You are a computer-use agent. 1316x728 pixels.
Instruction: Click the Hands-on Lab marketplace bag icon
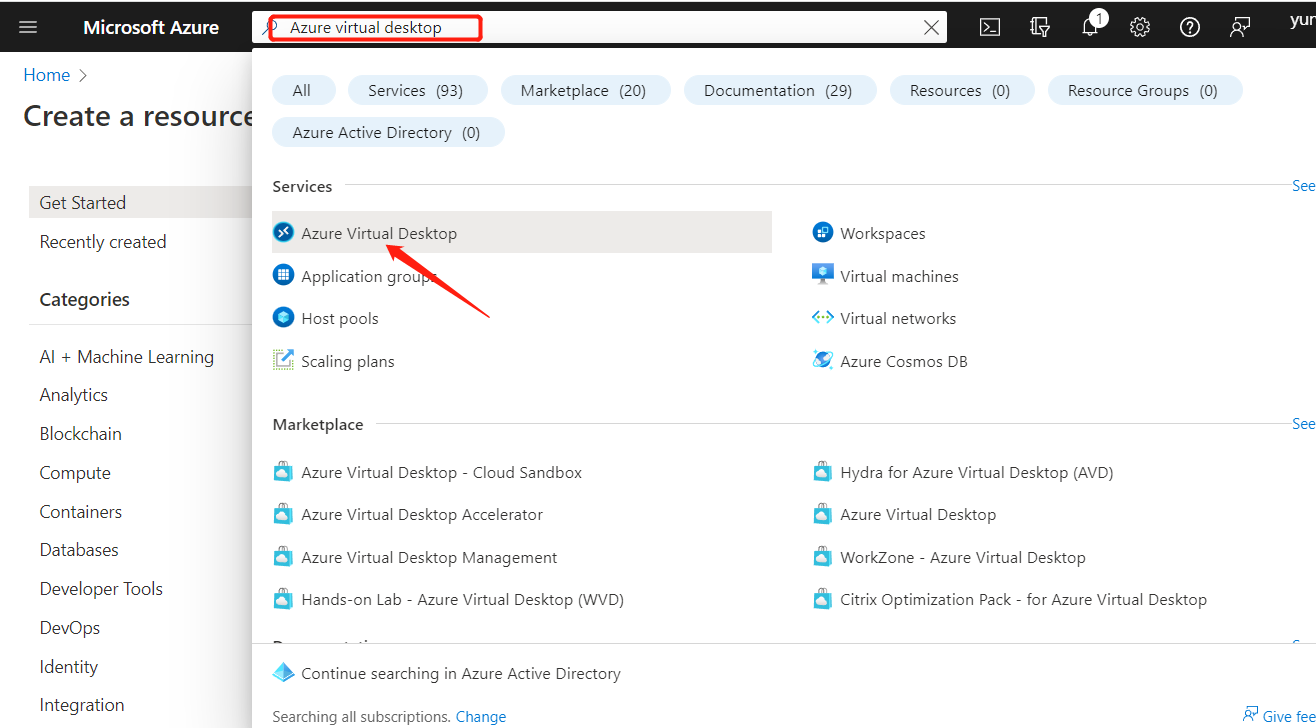tap(284, 599)
